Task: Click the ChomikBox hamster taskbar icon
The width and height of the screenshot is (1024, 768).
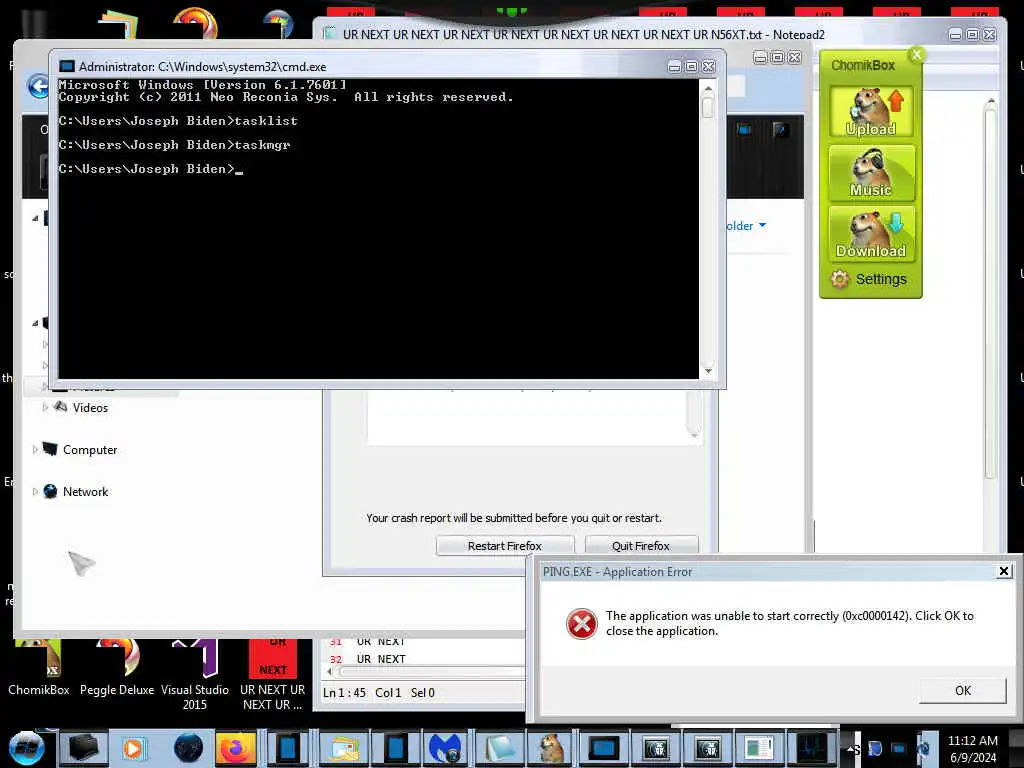Action: 551,748
